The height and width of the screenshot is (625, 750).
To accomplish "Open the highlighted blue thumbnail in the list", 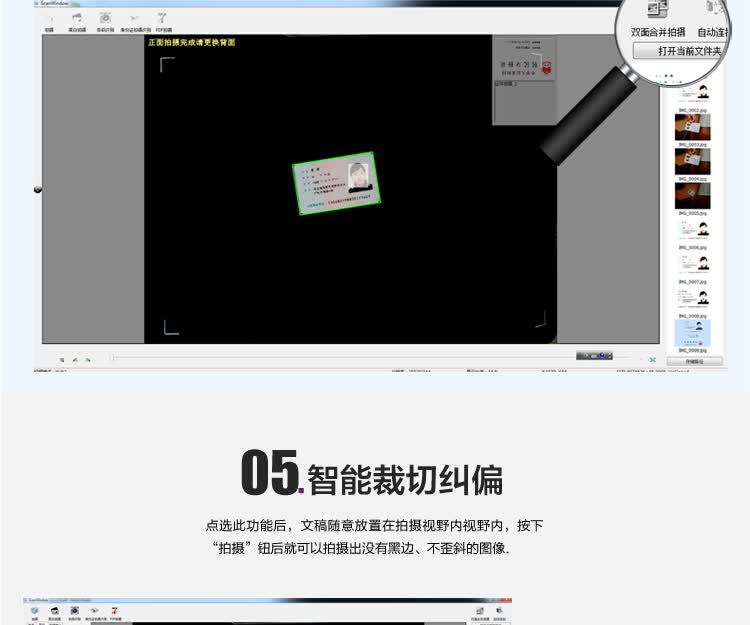I will pyautogui.click(x=693, y=333).
